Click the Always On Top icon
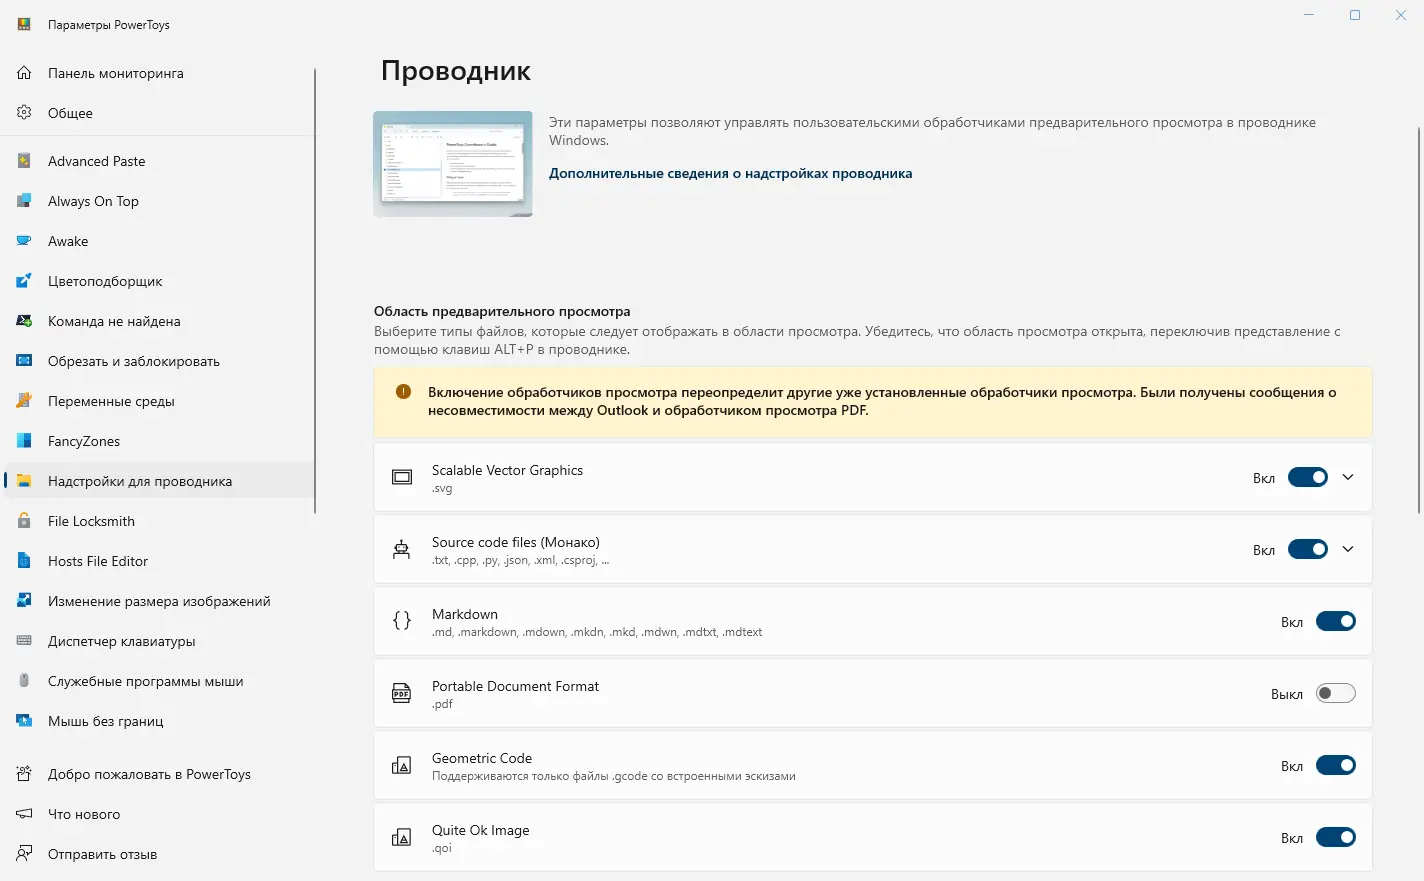Image resolution: width=1424 pixels, height=881 pixels. 24,201
